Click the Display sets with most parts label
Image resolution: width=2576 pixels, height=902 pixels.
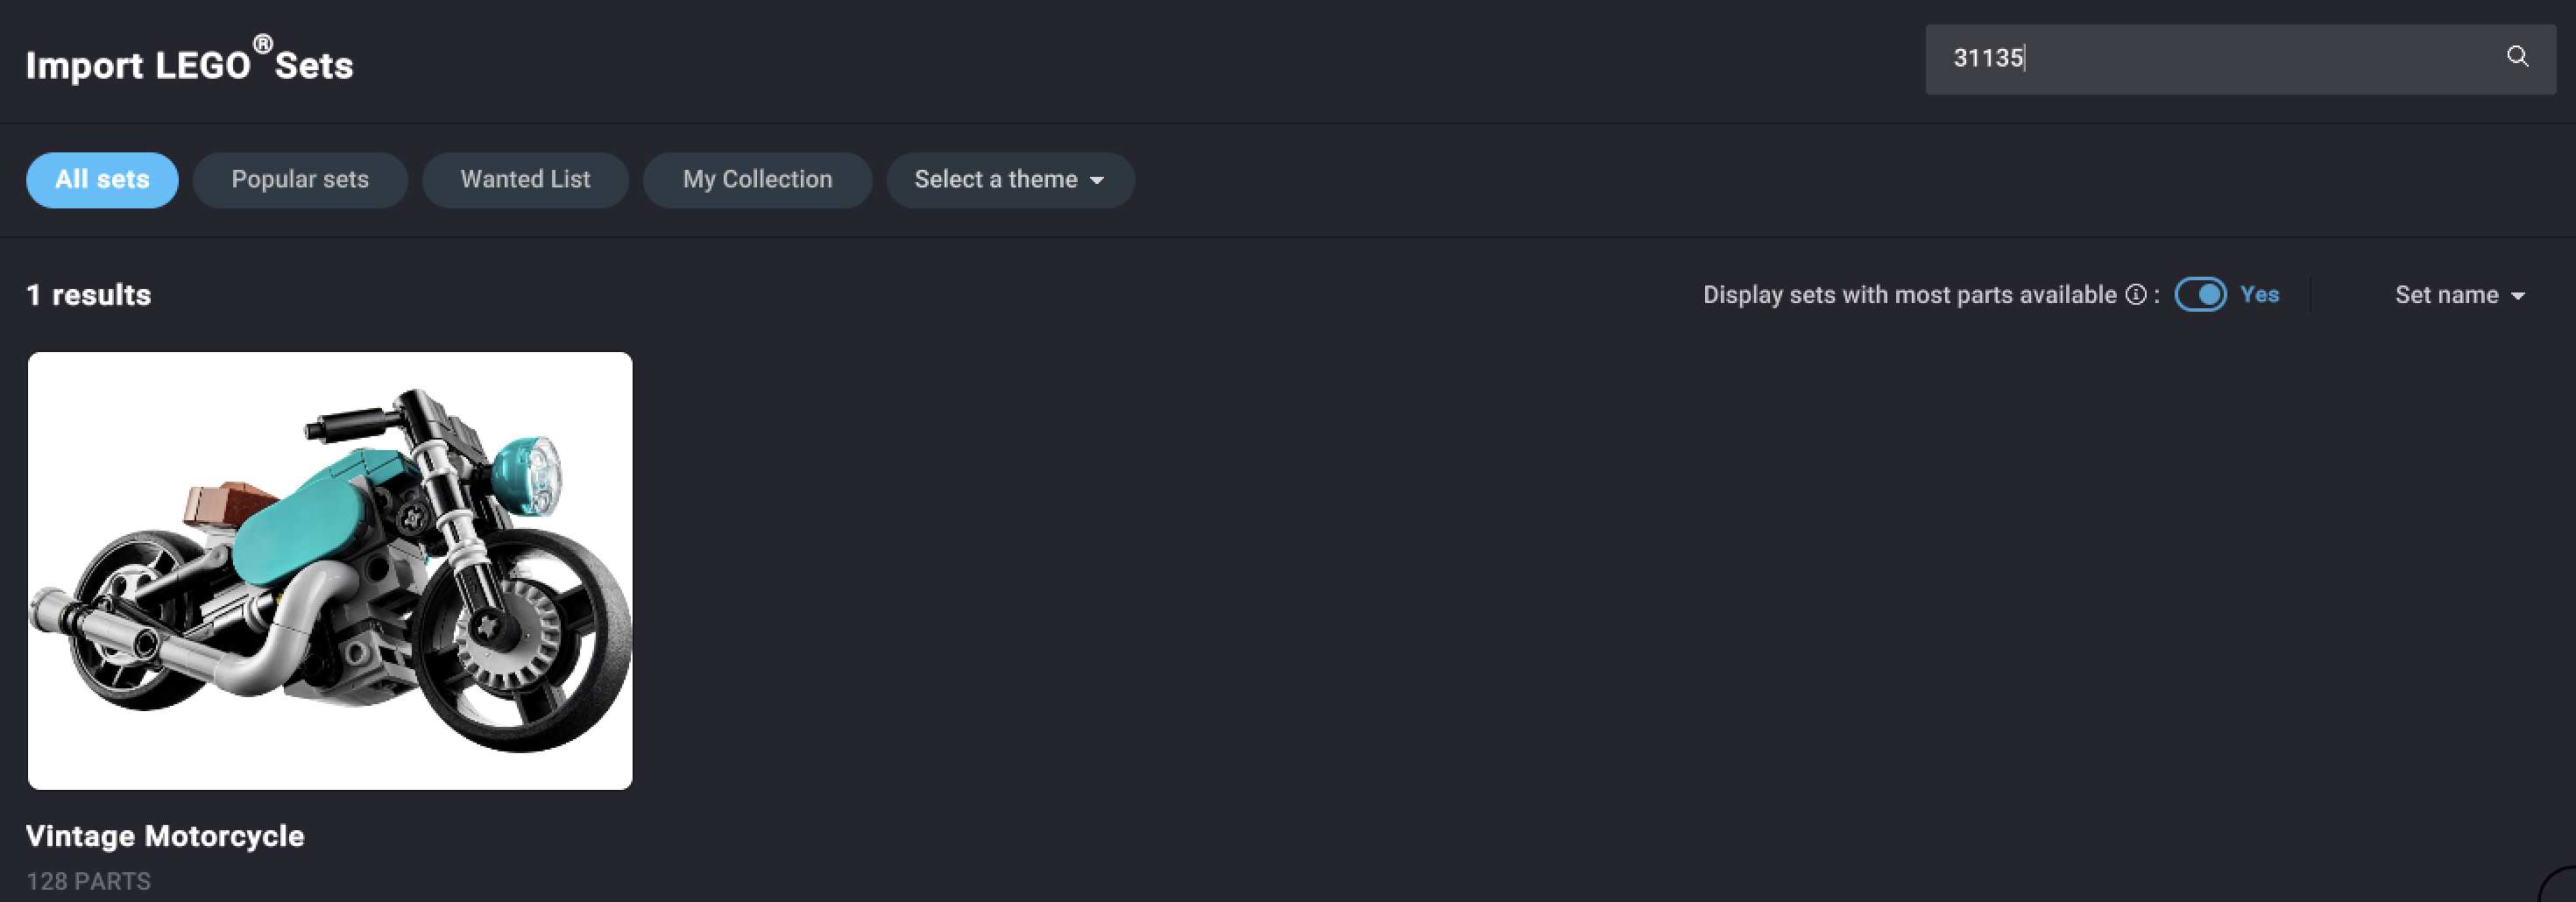(1909, 295)
